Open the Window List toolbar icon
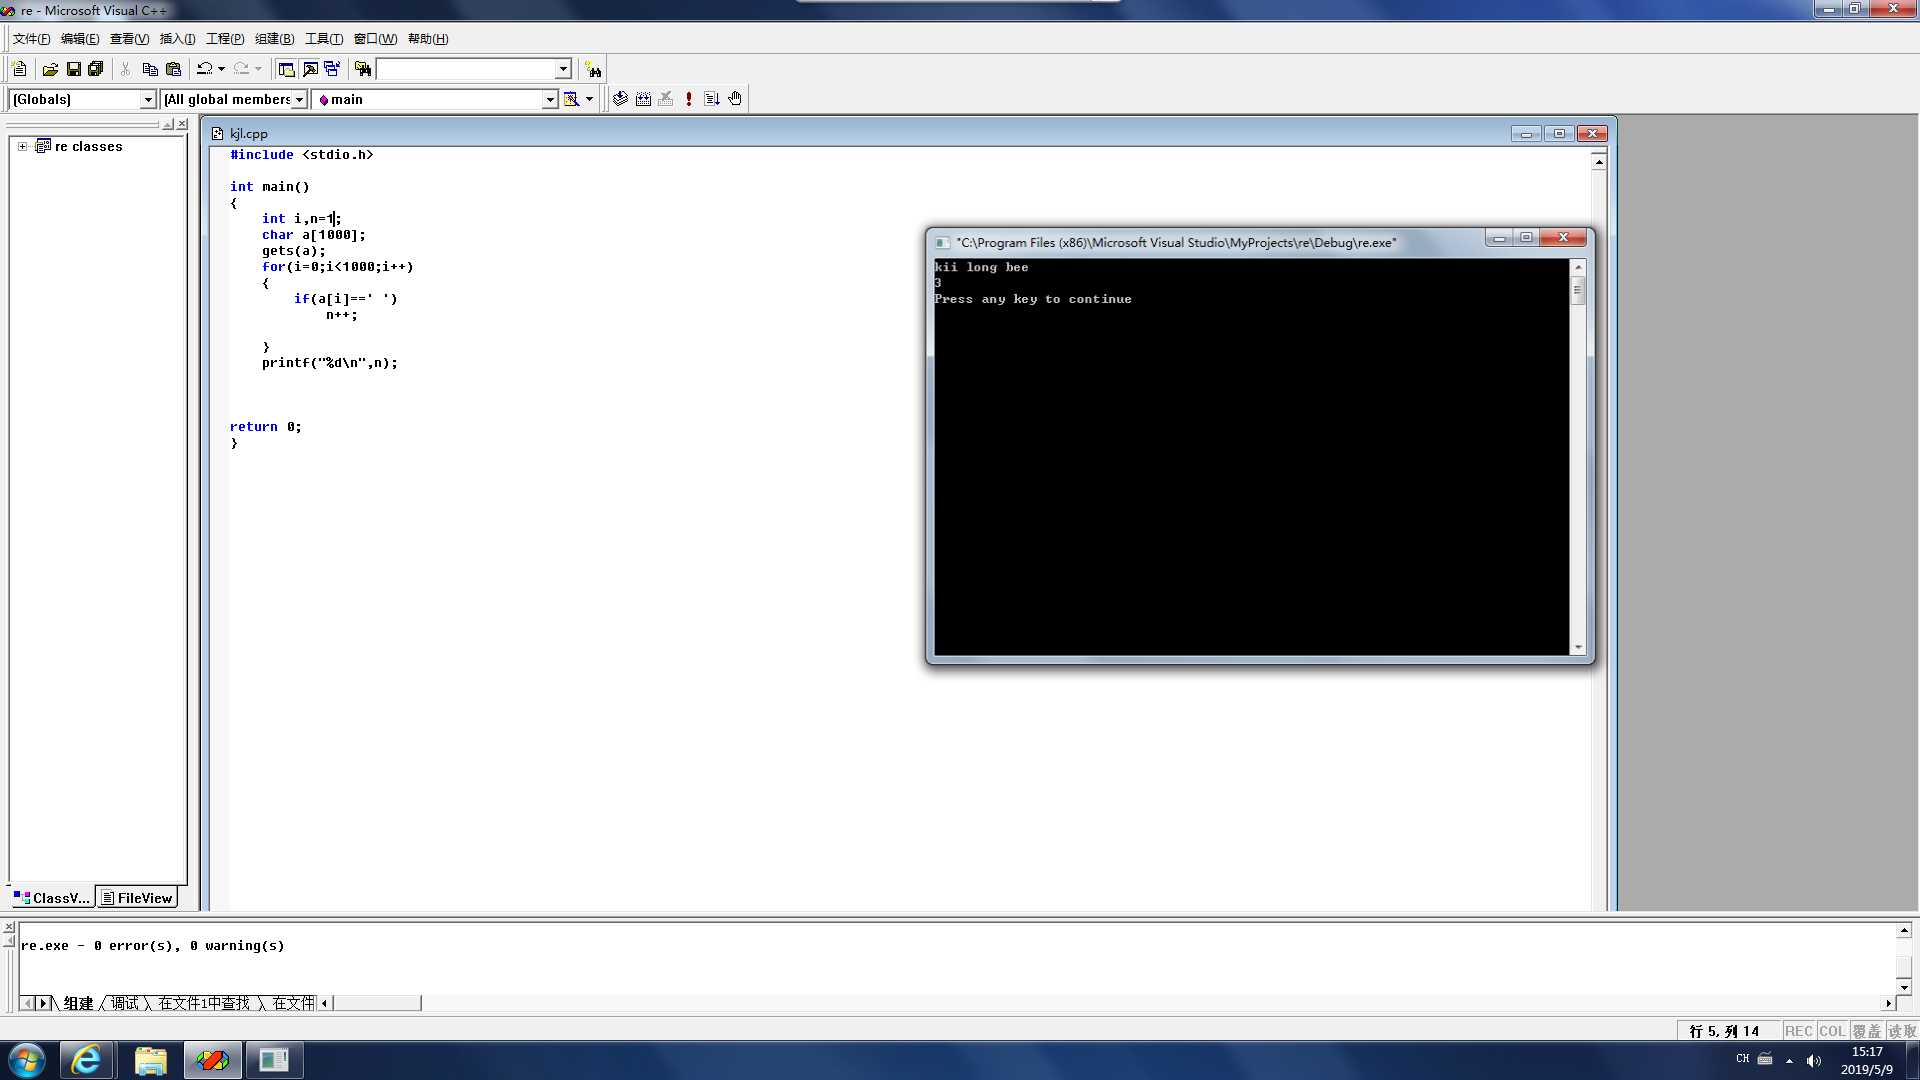The width and height of the screenshot is (1920, 1080). point(332,69)
